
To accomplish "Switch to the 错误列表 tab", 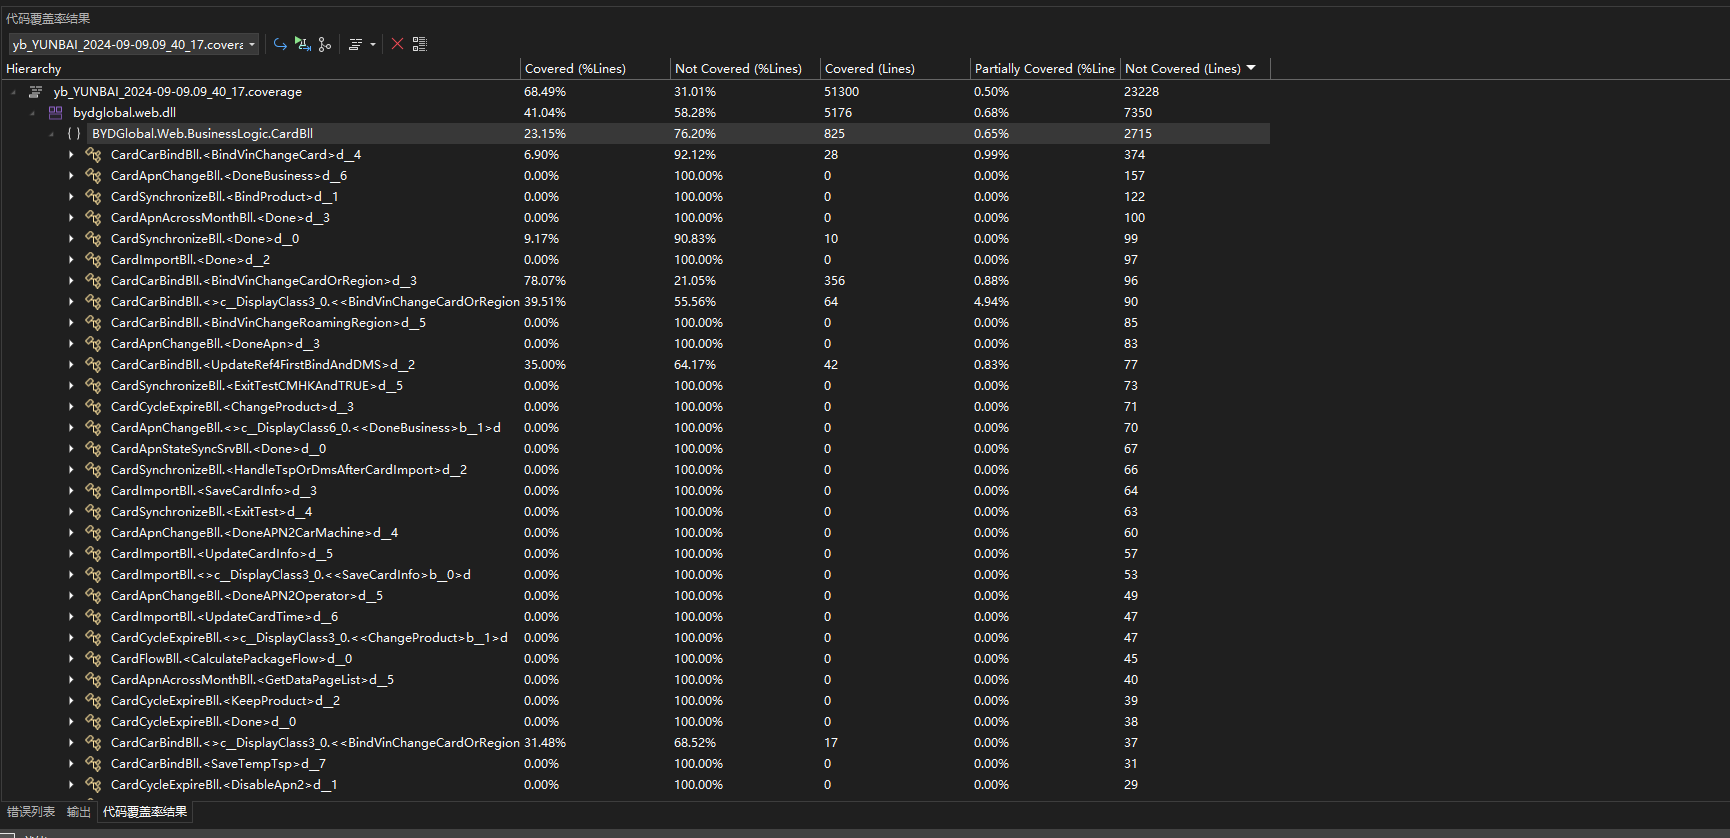I will coord(31,812).
